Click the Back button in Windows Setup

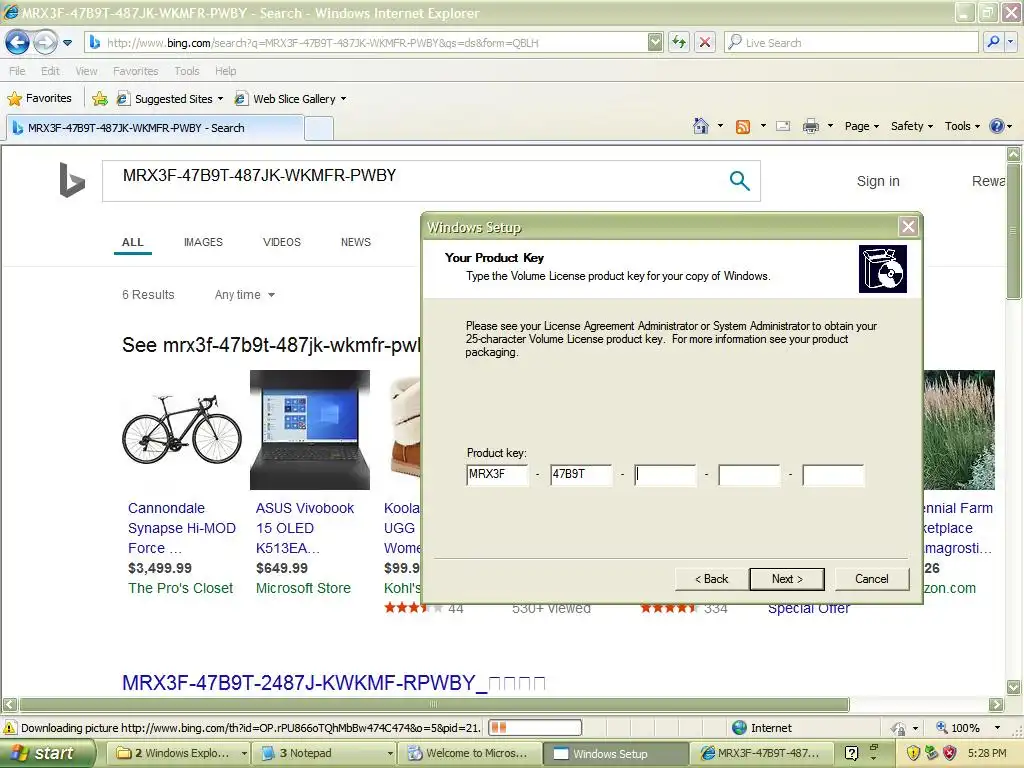coord(711,579)
